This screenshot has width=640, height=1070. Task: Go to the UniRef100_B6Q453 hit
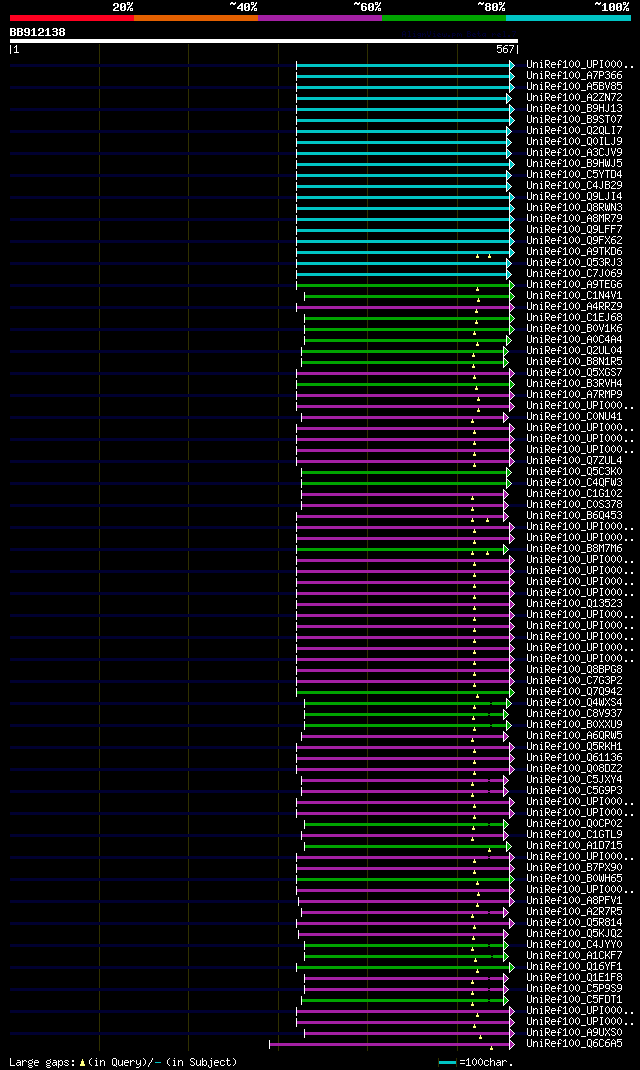(x=574, y=516)
